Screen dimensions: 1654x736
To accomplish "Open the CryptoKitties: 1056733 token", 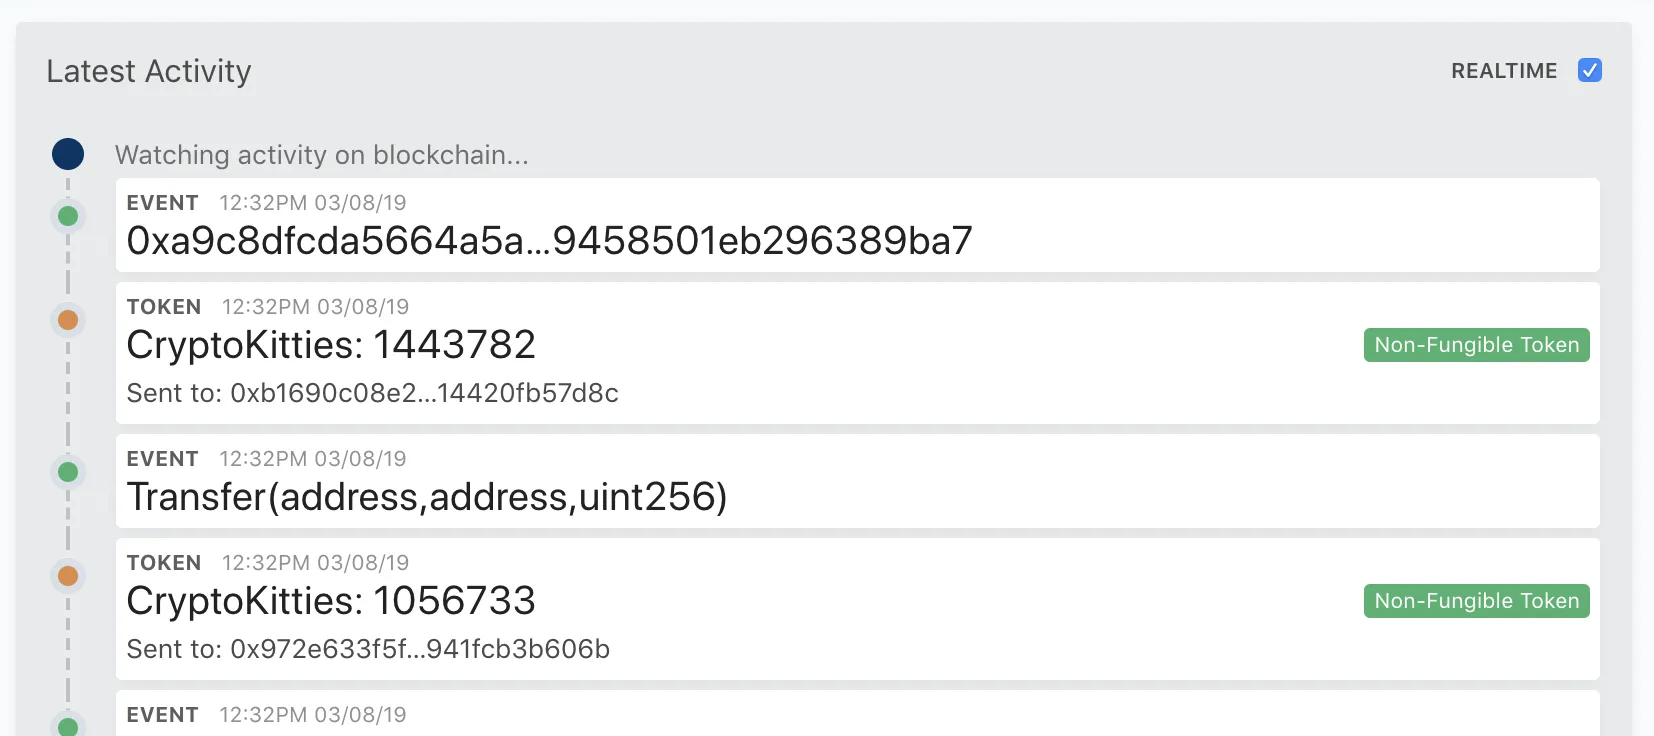I will [331, 601].
